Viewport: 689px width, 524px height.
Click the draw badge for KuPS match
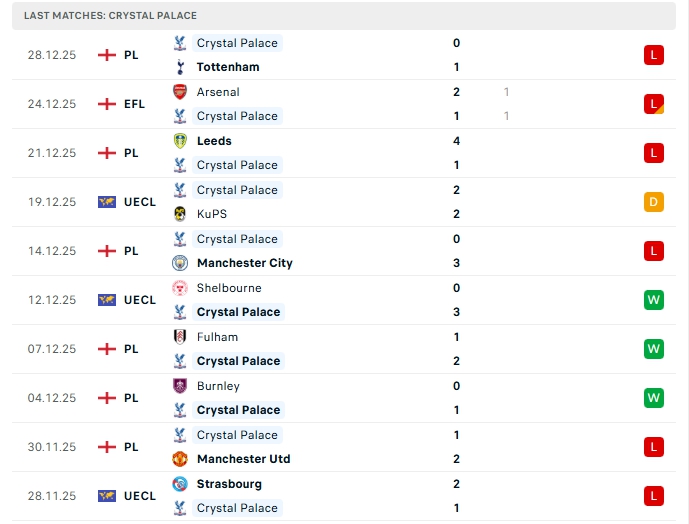(x=654, y=202)
